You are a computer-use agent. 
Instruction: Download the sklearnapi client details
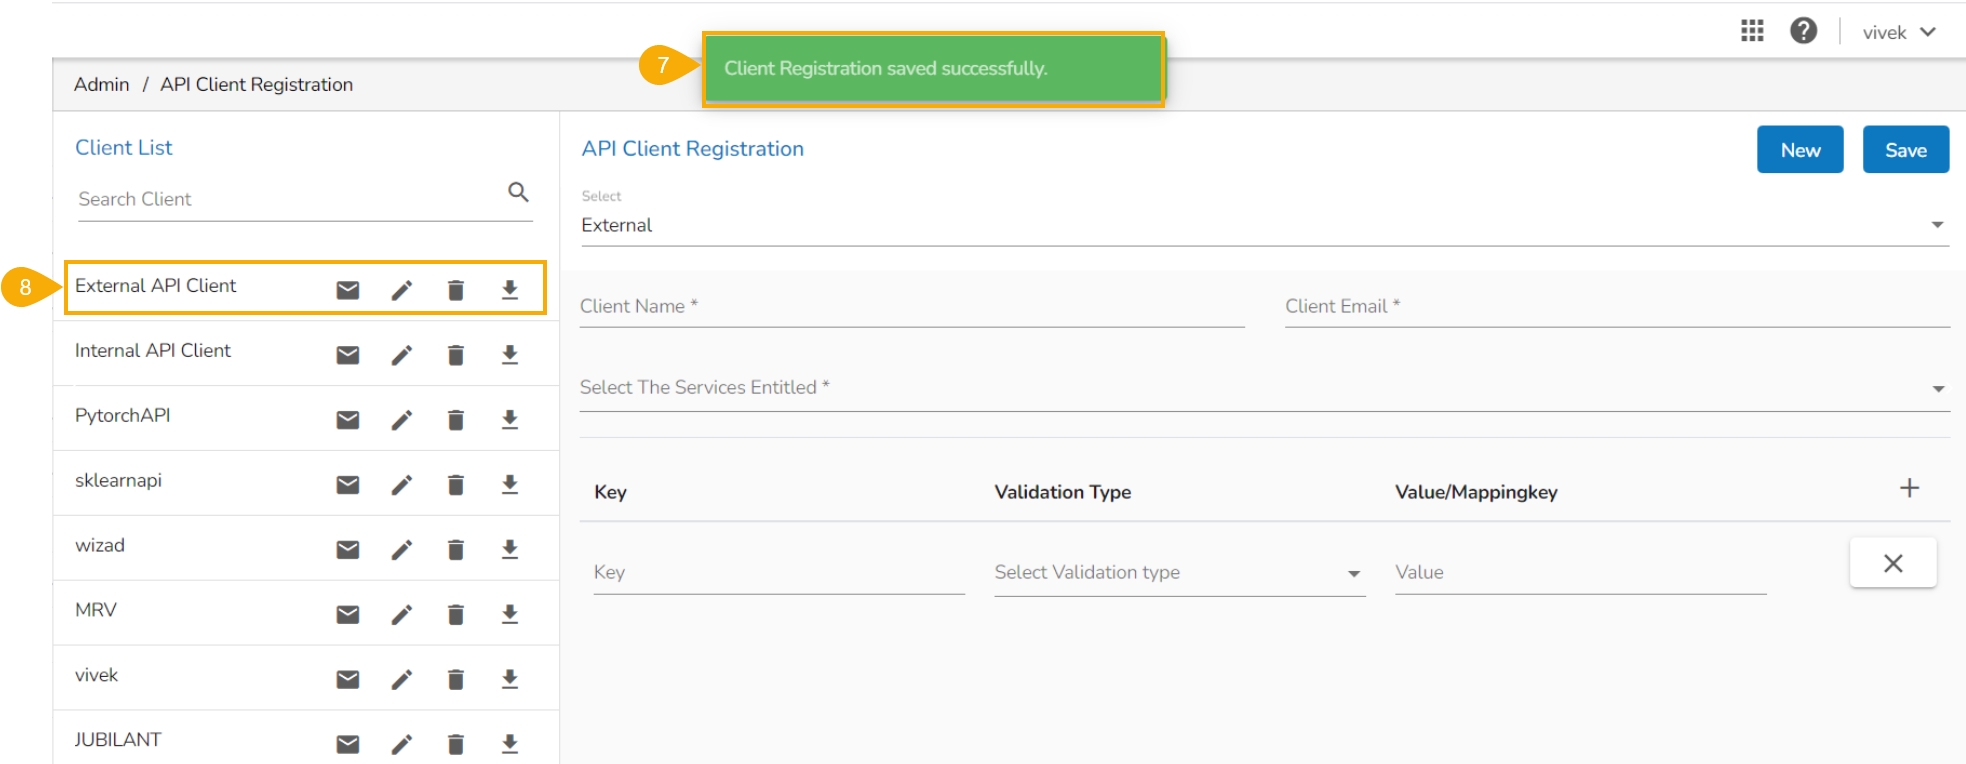coord(510,485)
